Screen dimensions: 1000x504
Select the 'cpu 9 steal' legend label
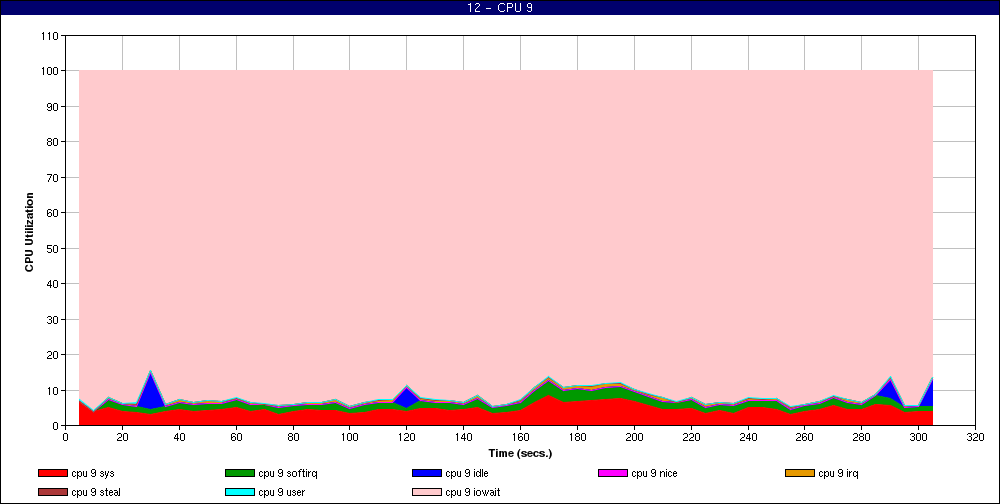[x=96, y=493]
